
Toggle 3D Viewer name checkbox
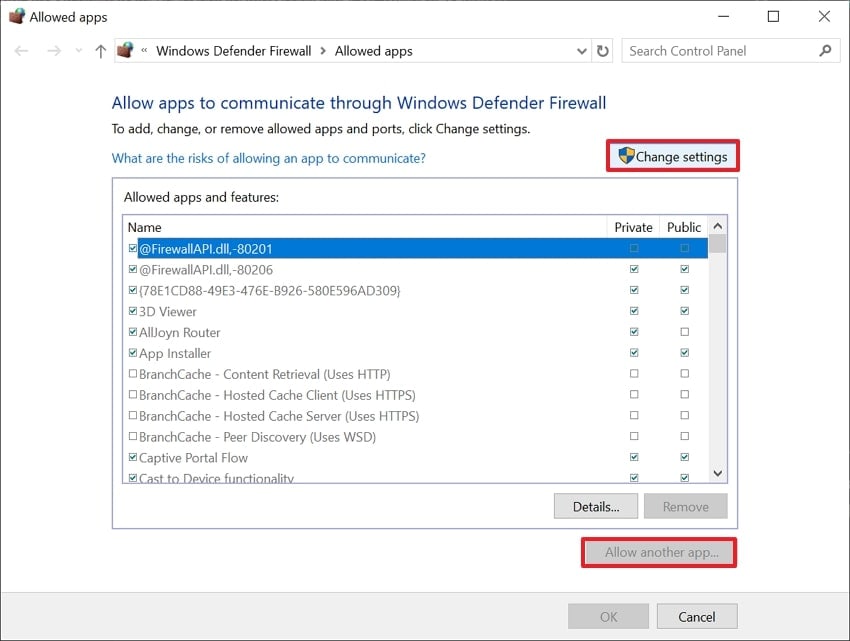[x=133, y=311]
